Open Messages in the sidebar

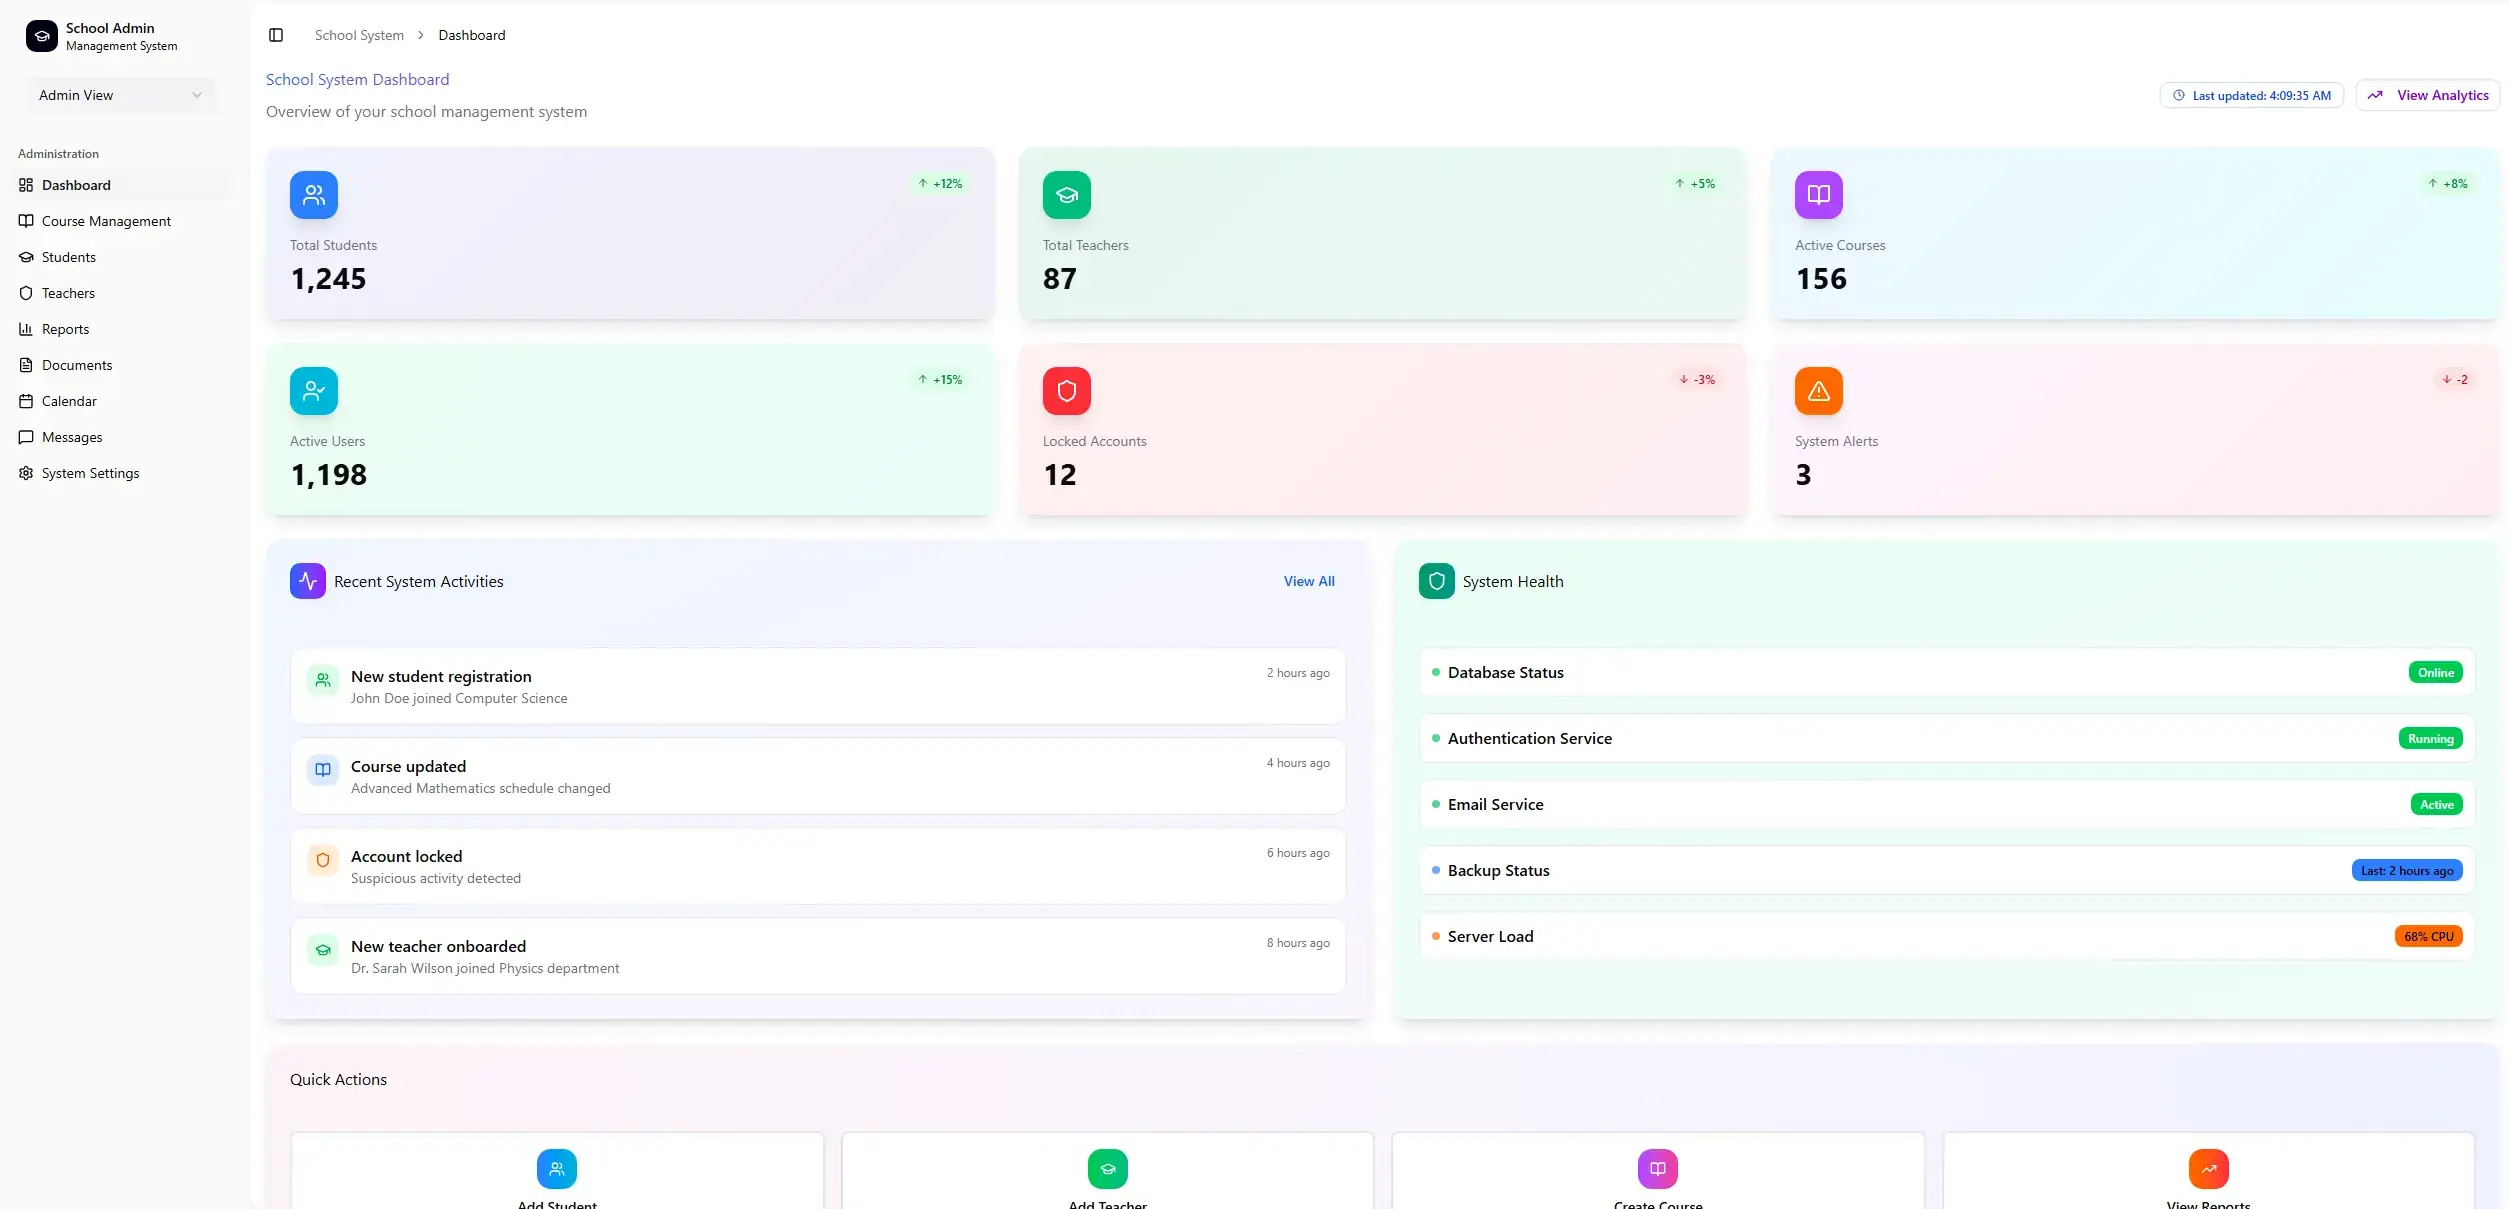click(x=71, y=437)
